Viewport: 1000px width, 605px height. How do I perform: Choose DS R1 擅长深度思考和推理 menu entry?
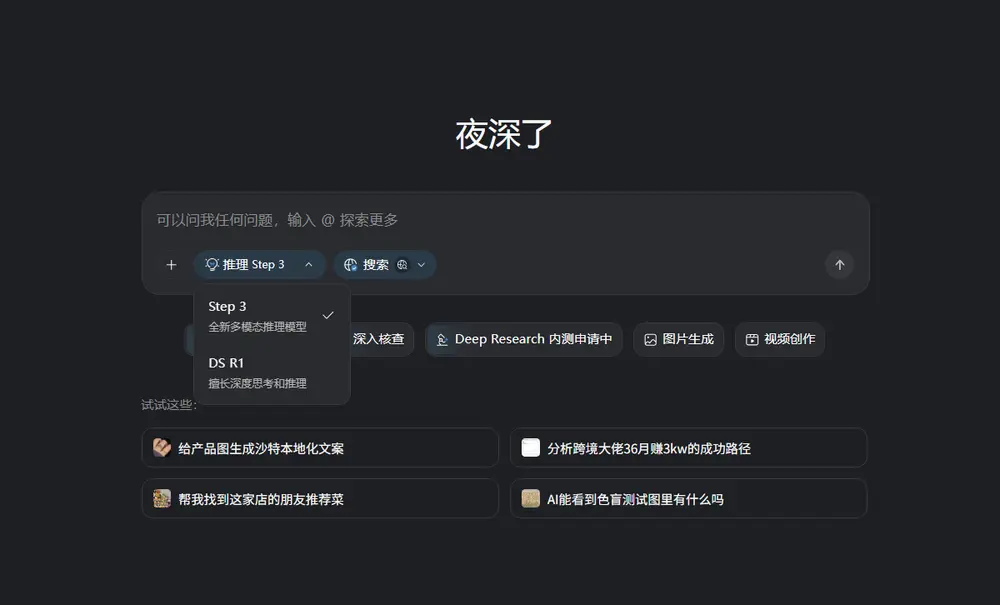(260, 372)
